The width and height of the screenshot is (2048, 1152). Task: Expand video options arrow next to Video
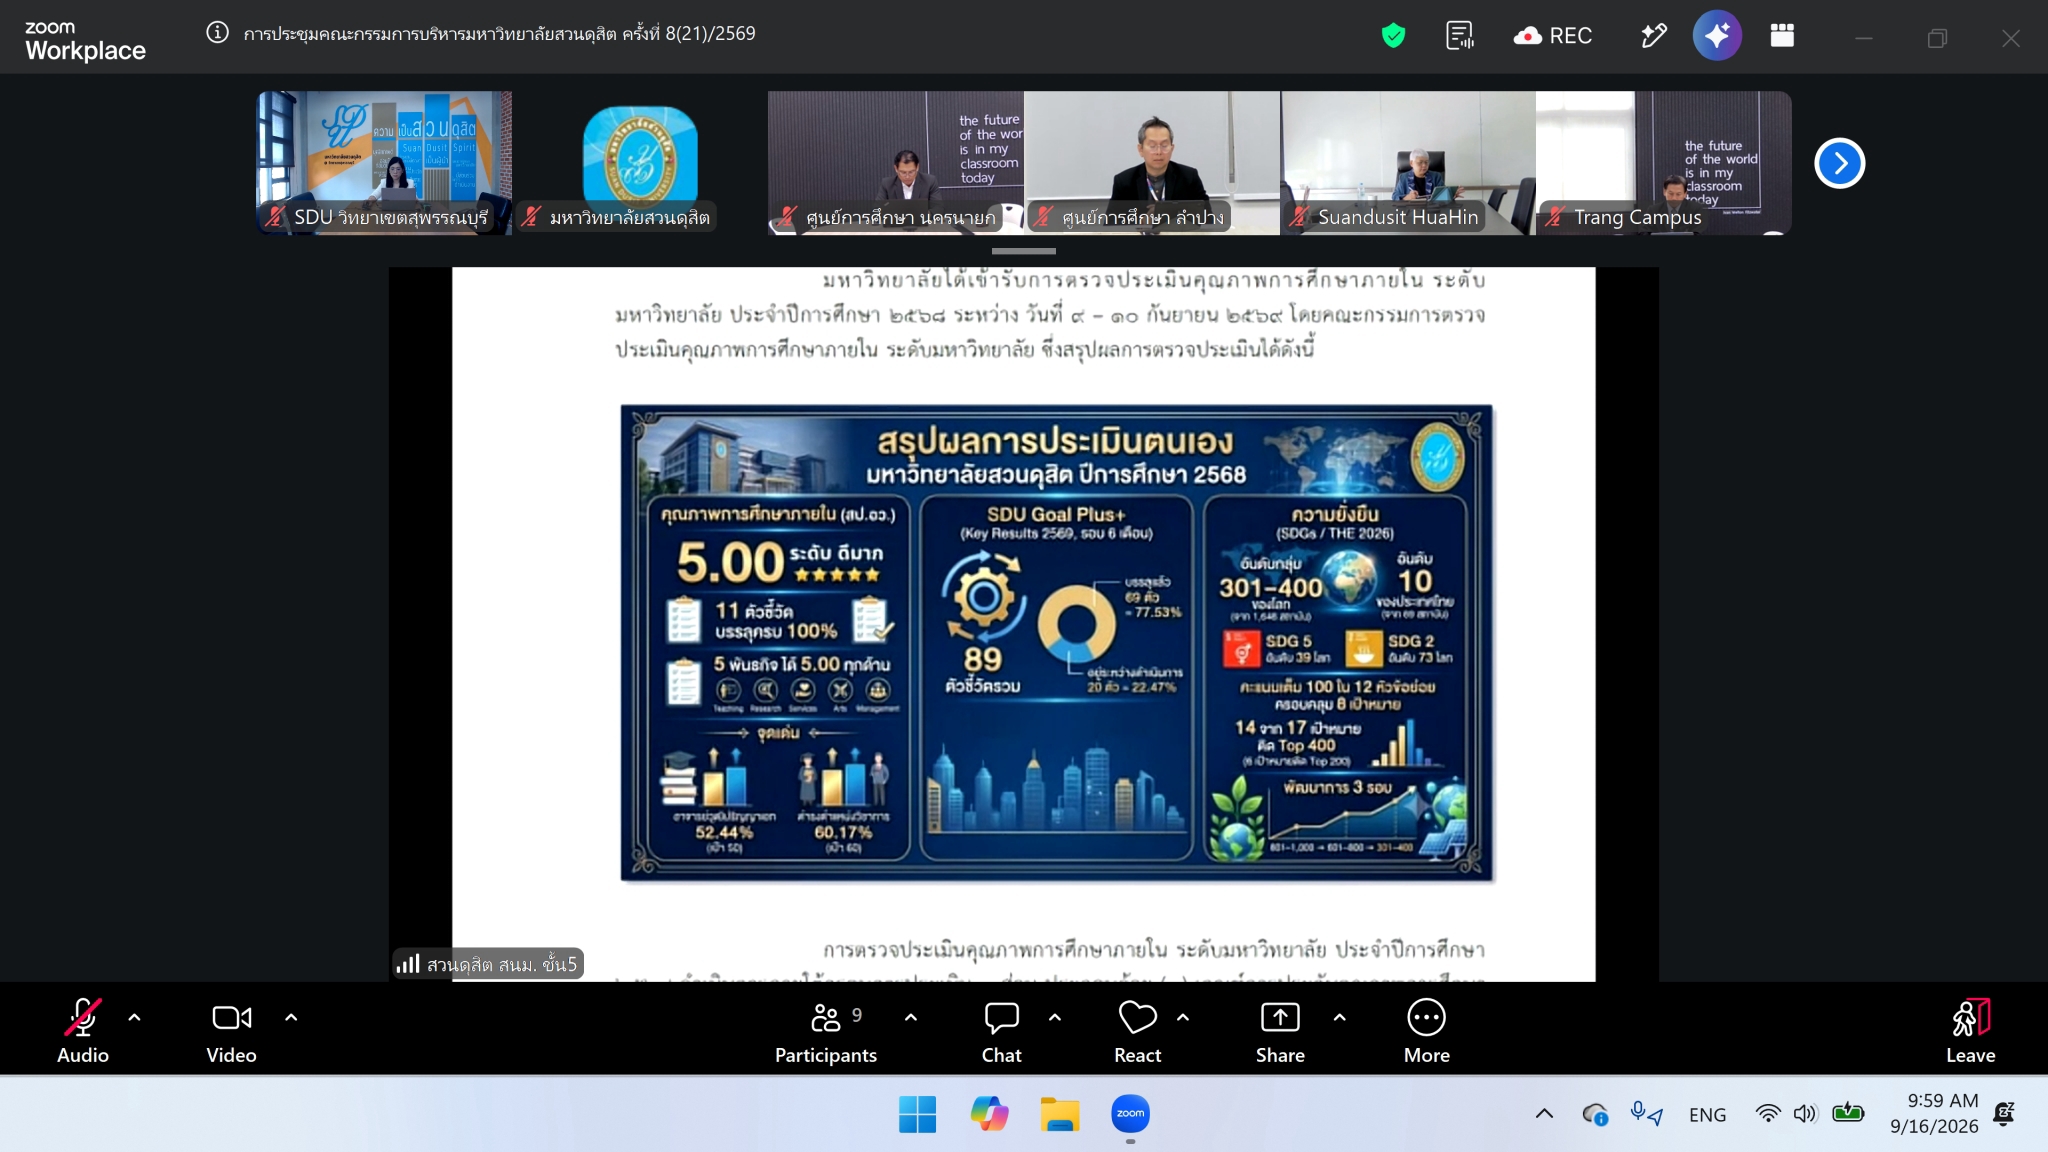(291, 1017)
